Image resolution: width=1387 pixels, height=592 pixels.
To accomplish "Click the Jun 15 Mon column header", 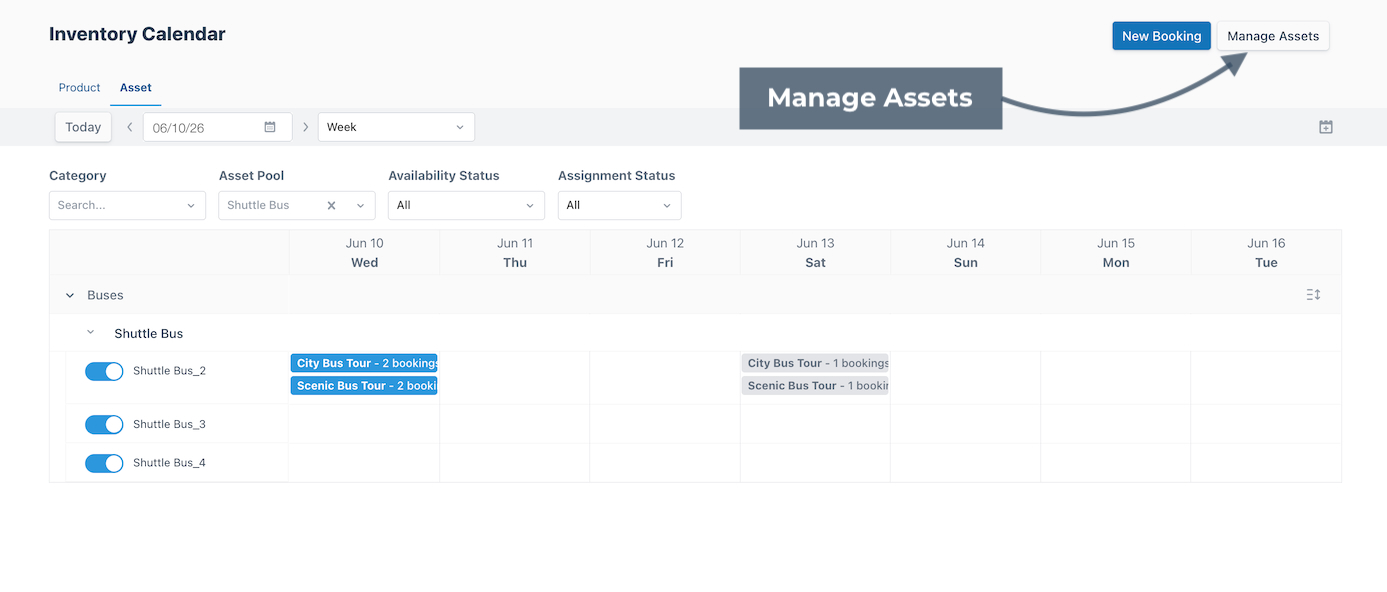I will coord(1116,253).
